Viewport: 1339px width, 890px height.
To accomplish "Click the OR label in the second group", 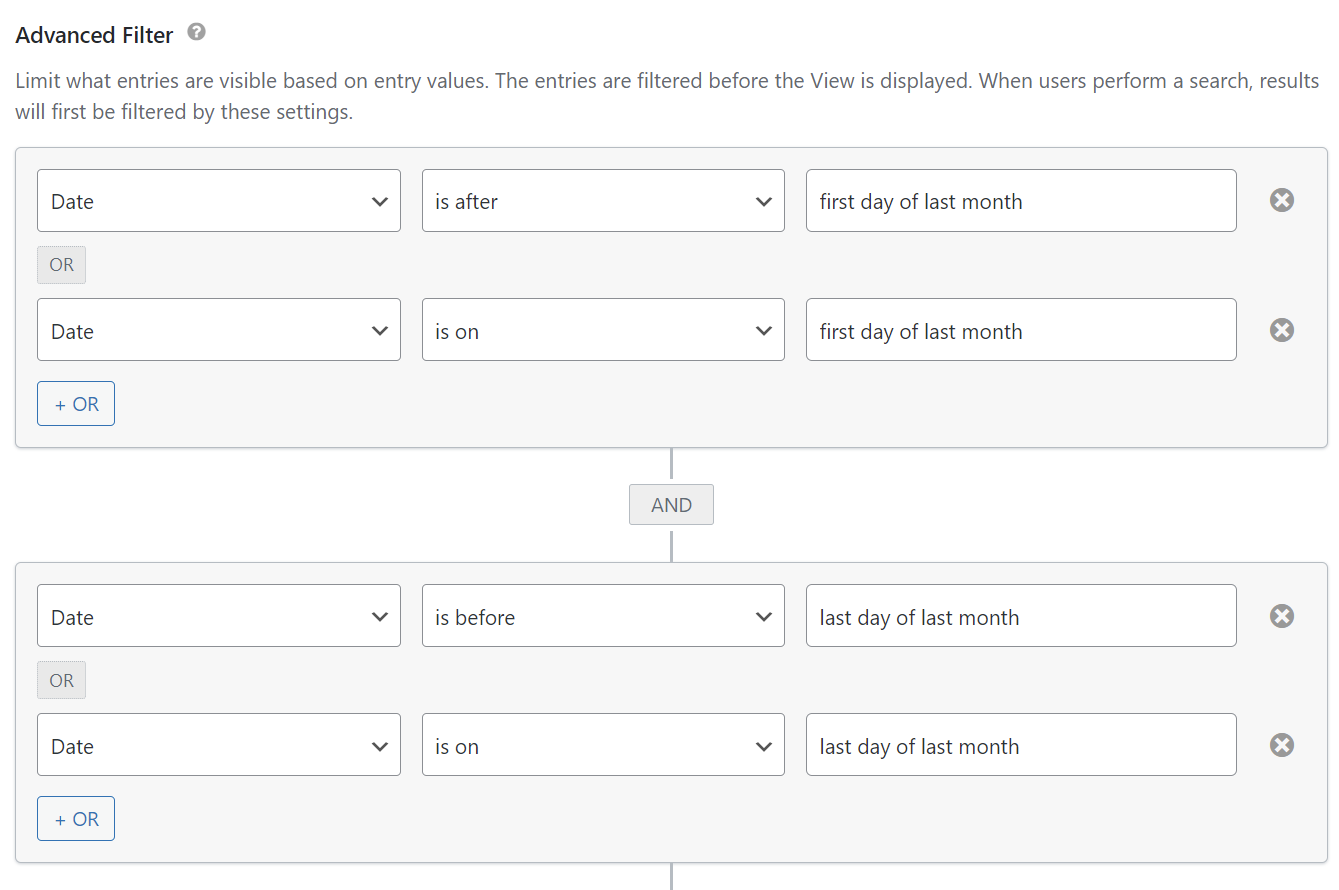I will (62, 680).
